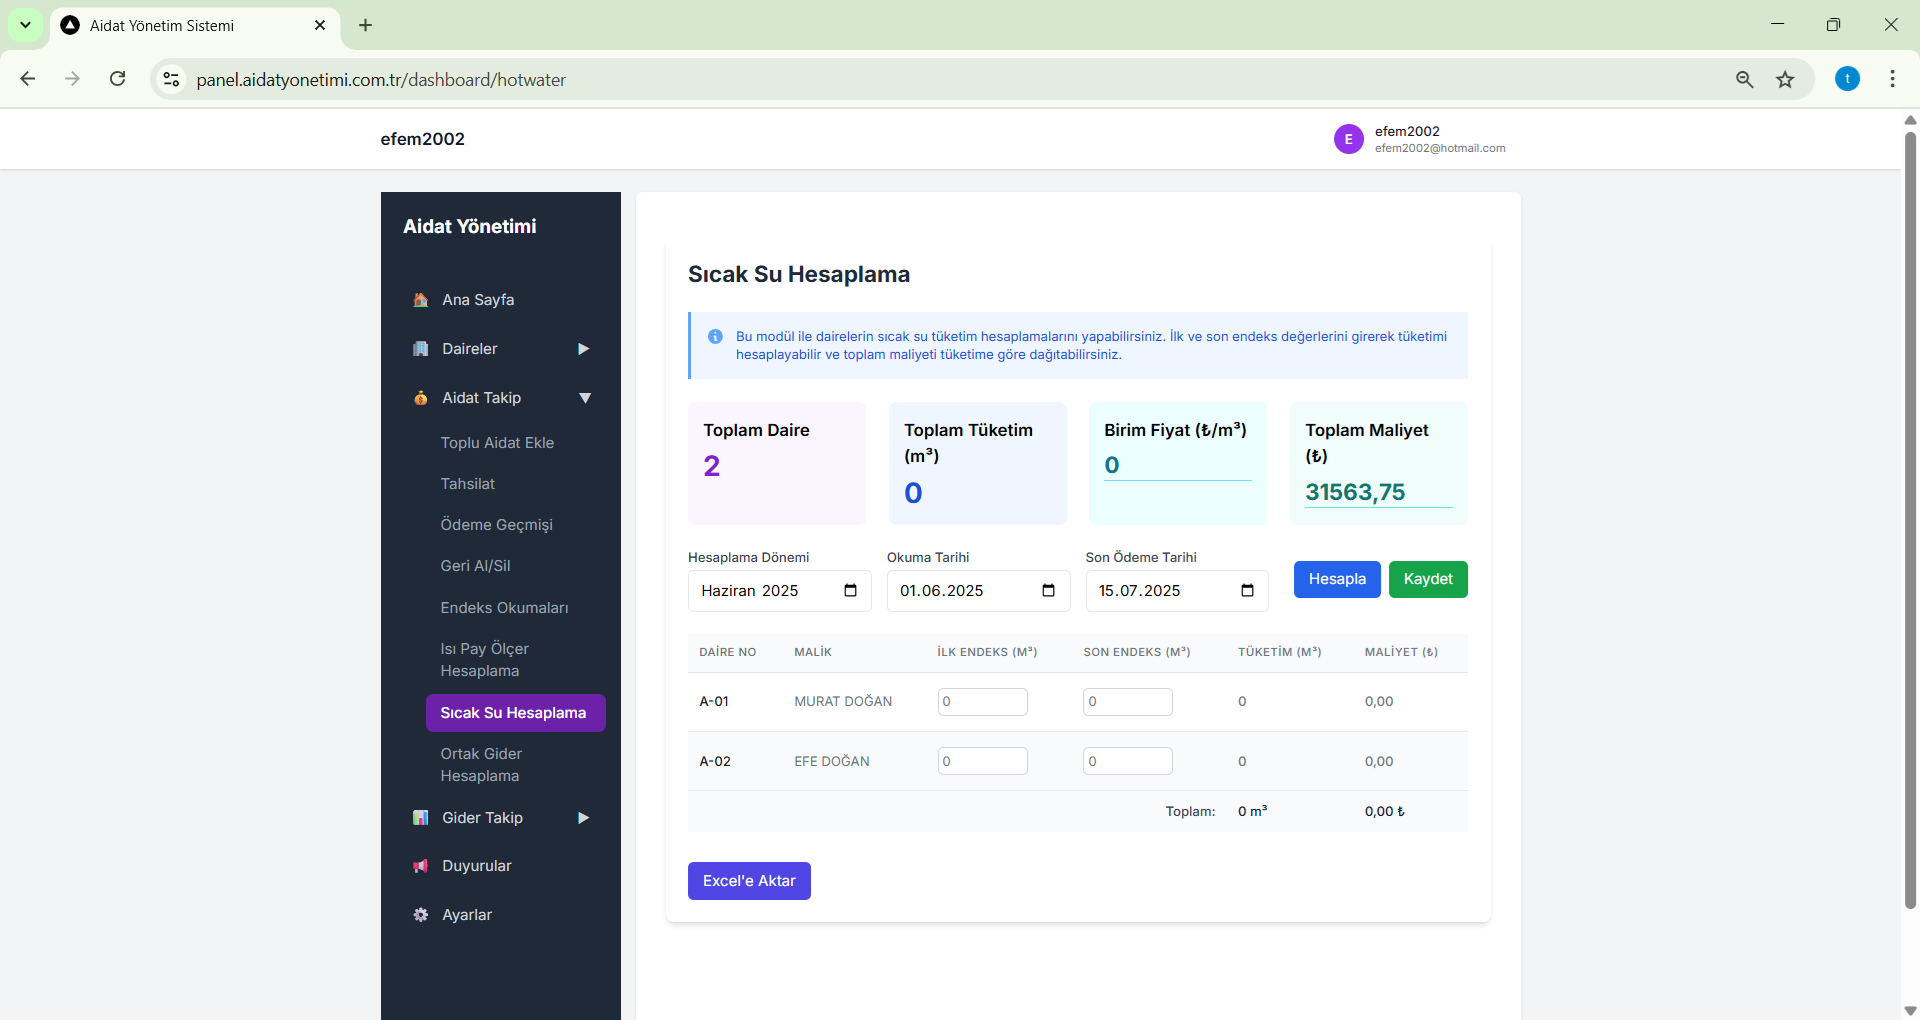Open calendar picker for Okuma Tarihi
1920x1020 pixels.
click(1048, 591)
